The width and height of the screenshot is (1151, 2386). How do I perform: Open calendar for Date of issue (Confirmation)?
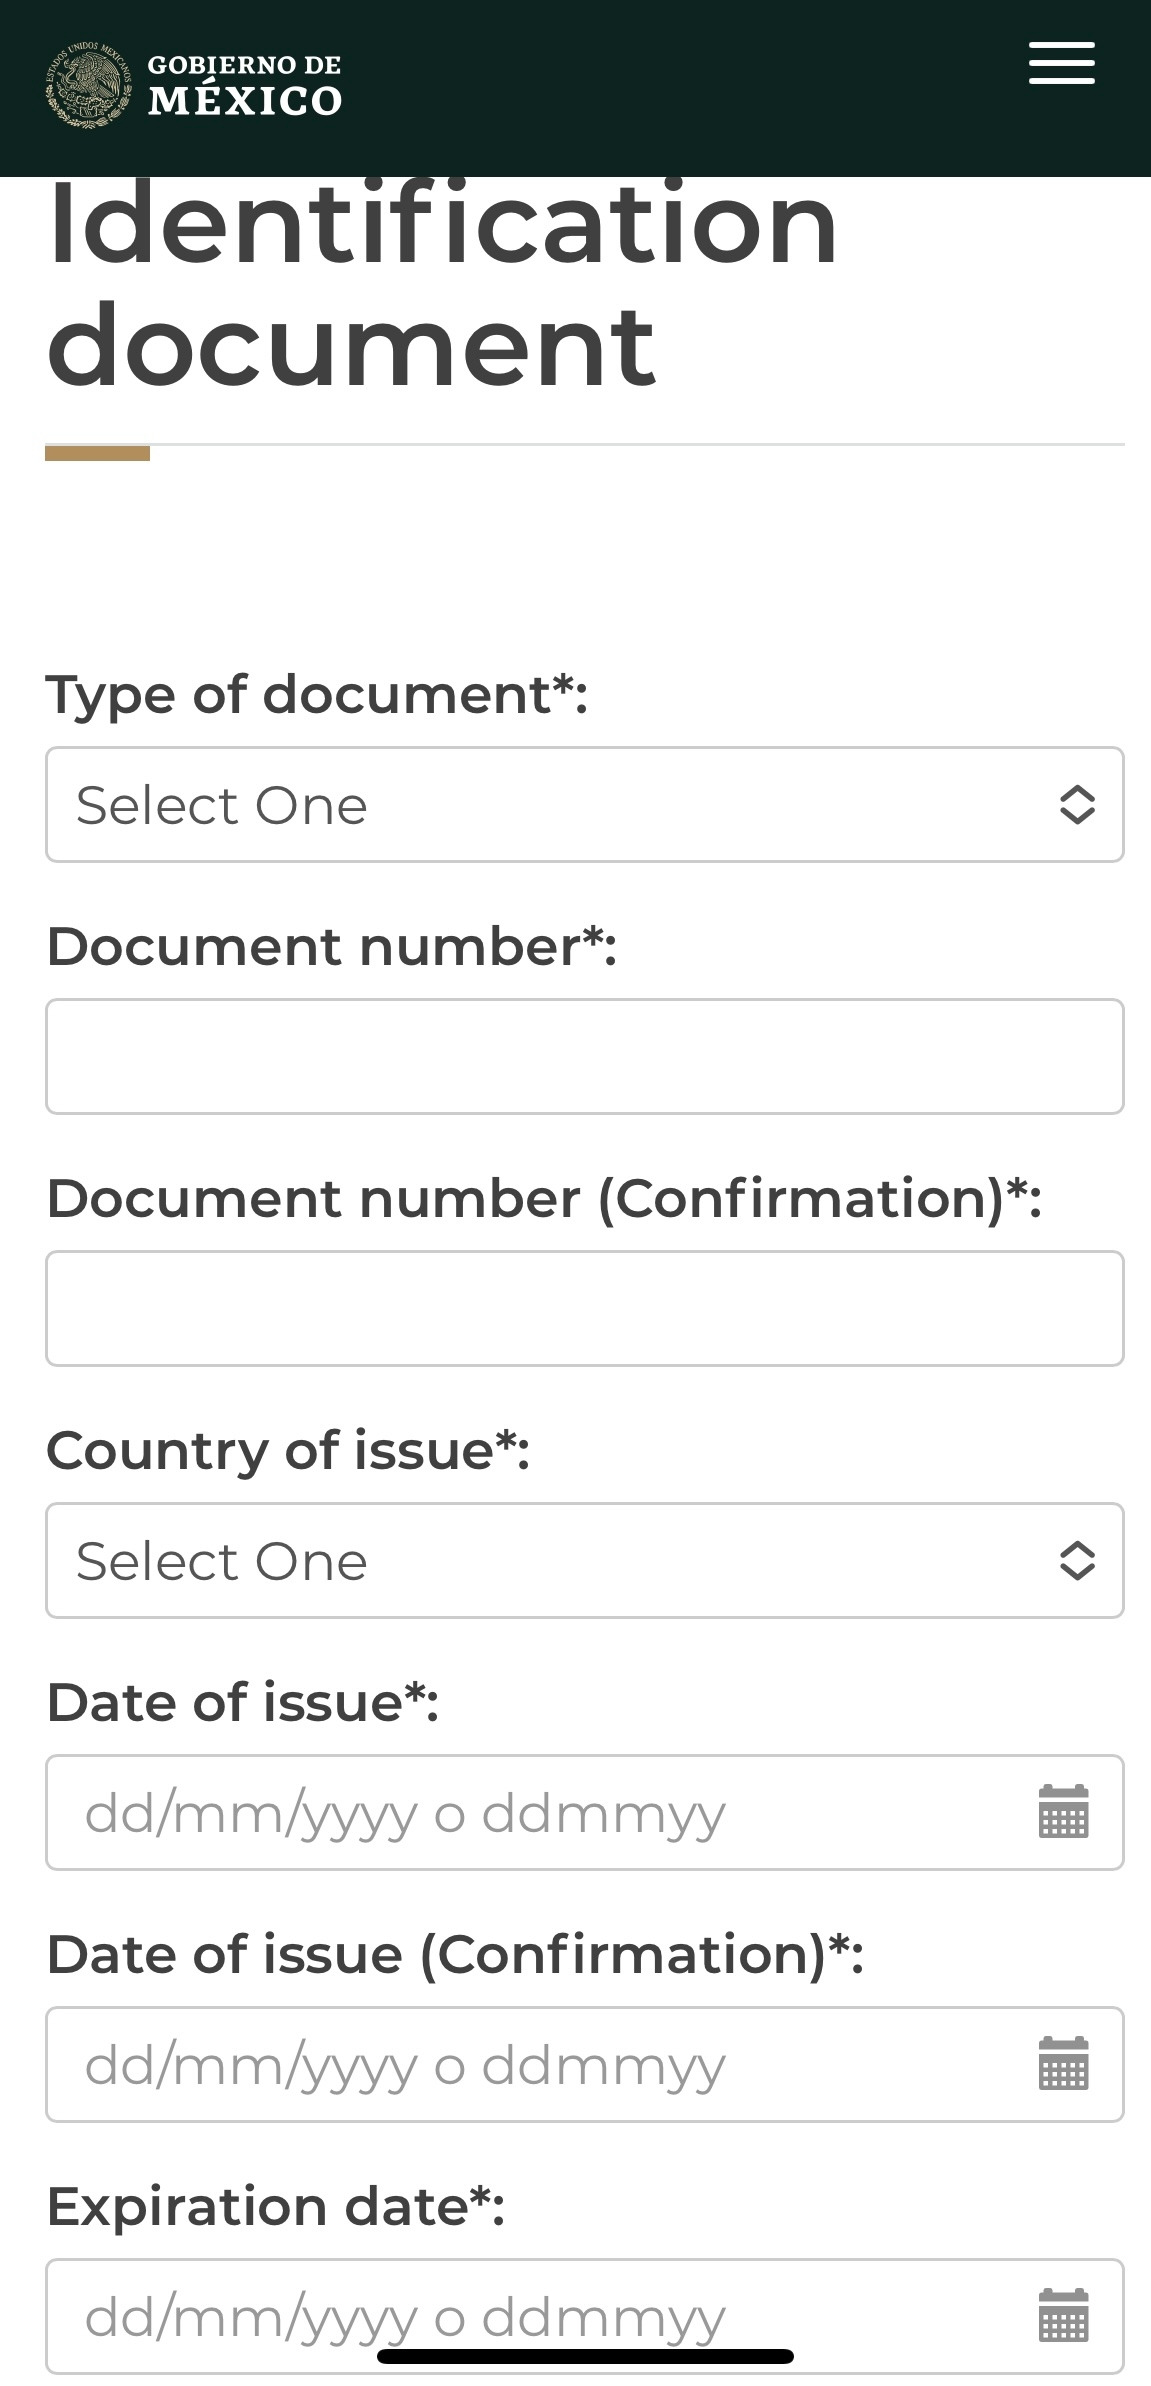pyautogui.click(x=1063, y=2064)
